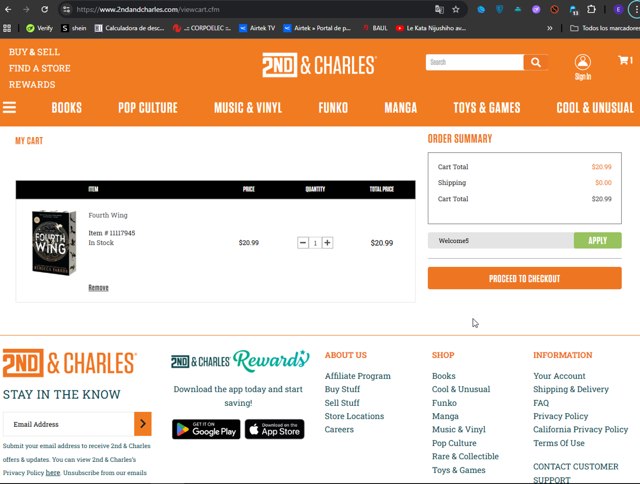Viewport: 640px width, 484px height.
Task: Open the Airtek TV bookmark
Action: [x=257, y=28]
